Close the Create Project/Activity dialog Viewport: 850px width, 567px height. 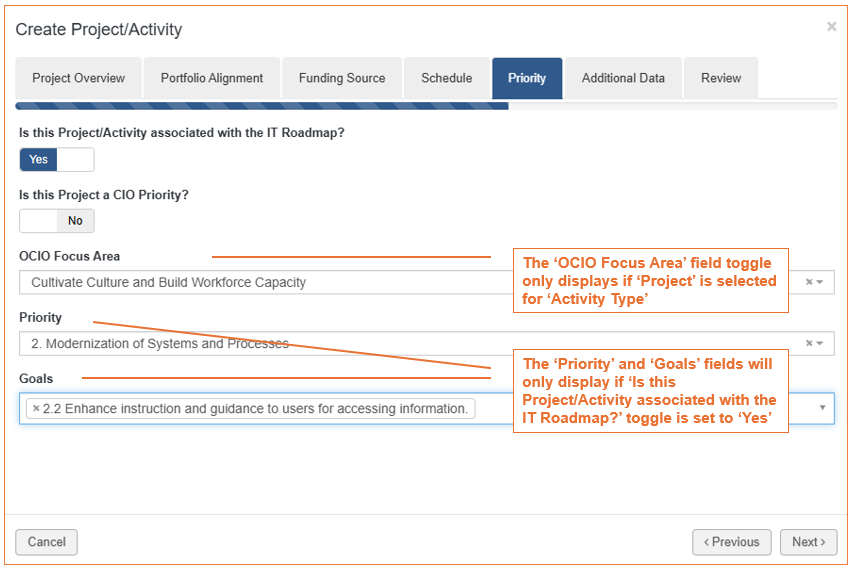(831, 26)
